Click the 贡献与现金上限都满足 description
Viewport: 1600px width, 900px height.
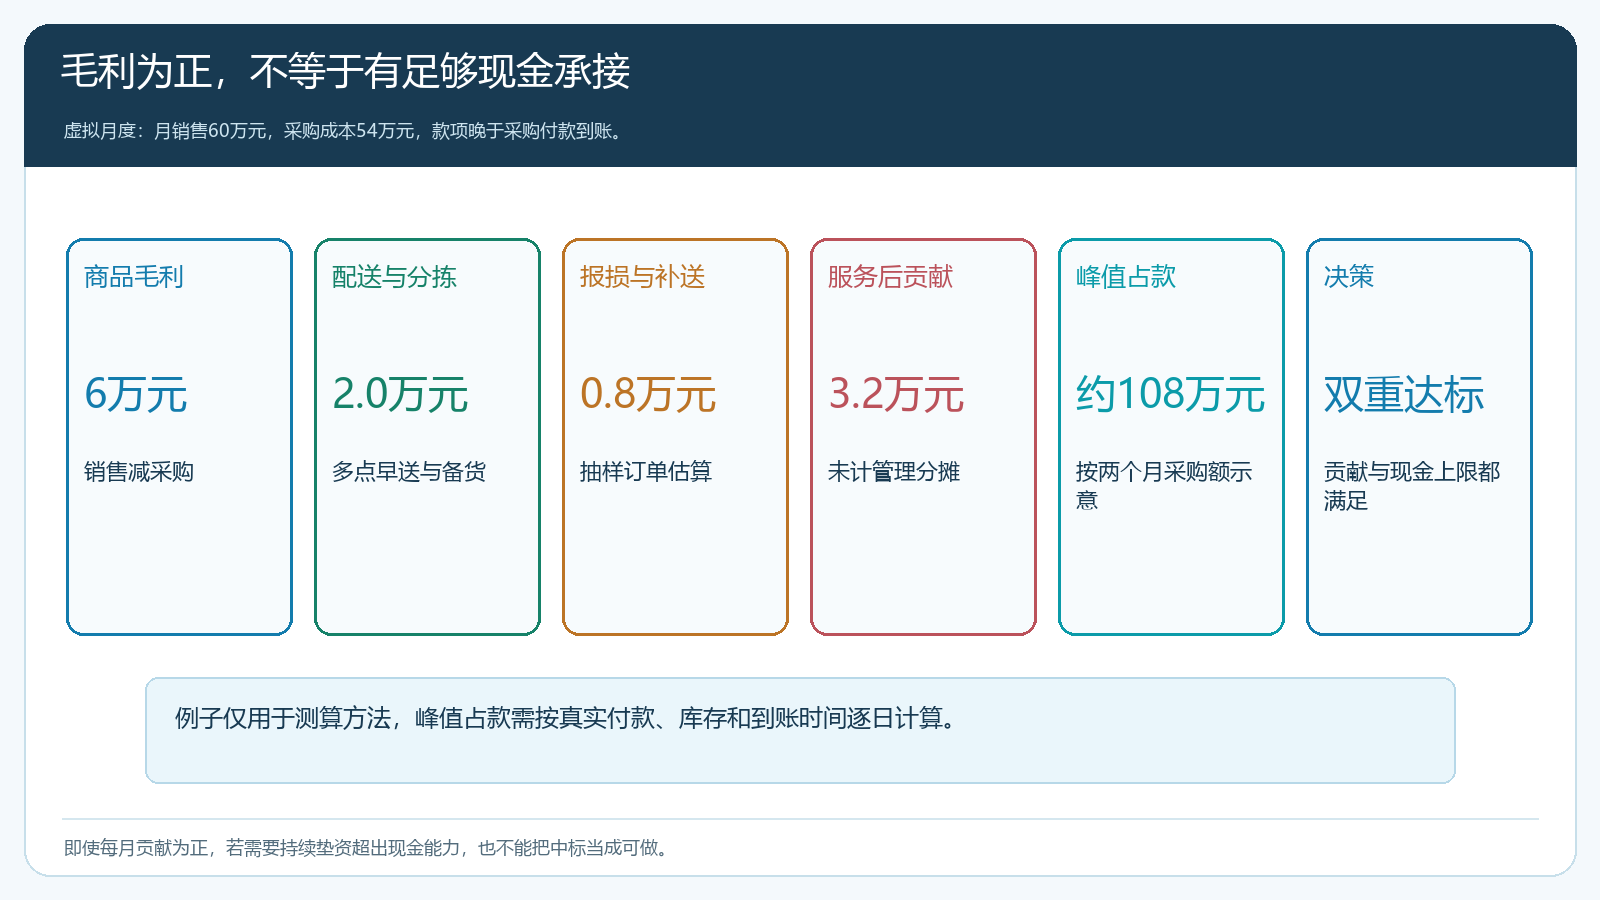1412,486
